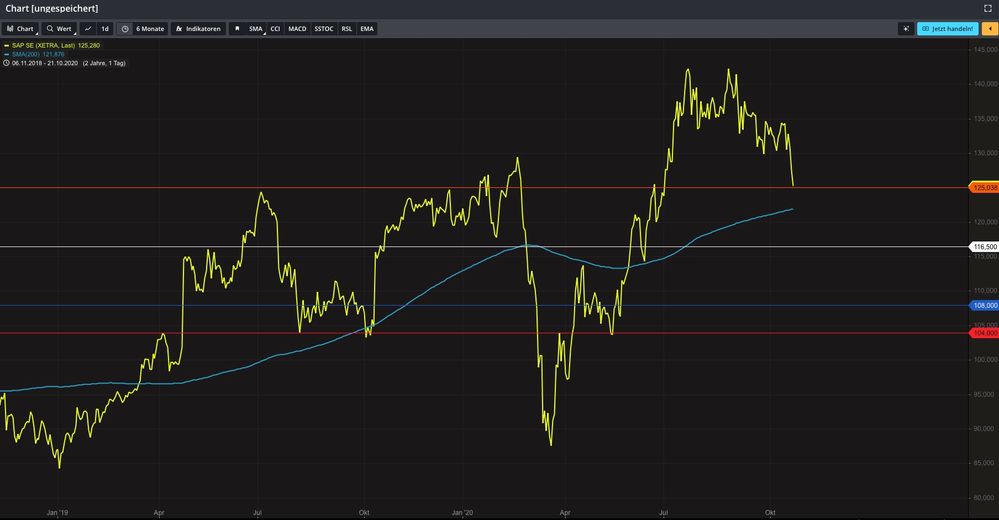Open the Wert search dropdown
999x520 pixels.
click(59, 29)
